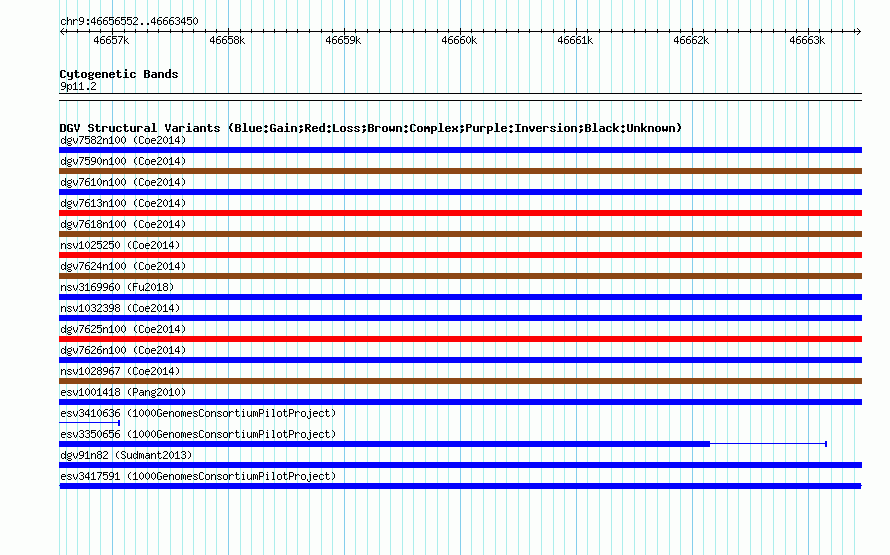Click the 46663k ruler tick label
The height and width of the screenshot is (555, 890).
(x=807, y=40)
